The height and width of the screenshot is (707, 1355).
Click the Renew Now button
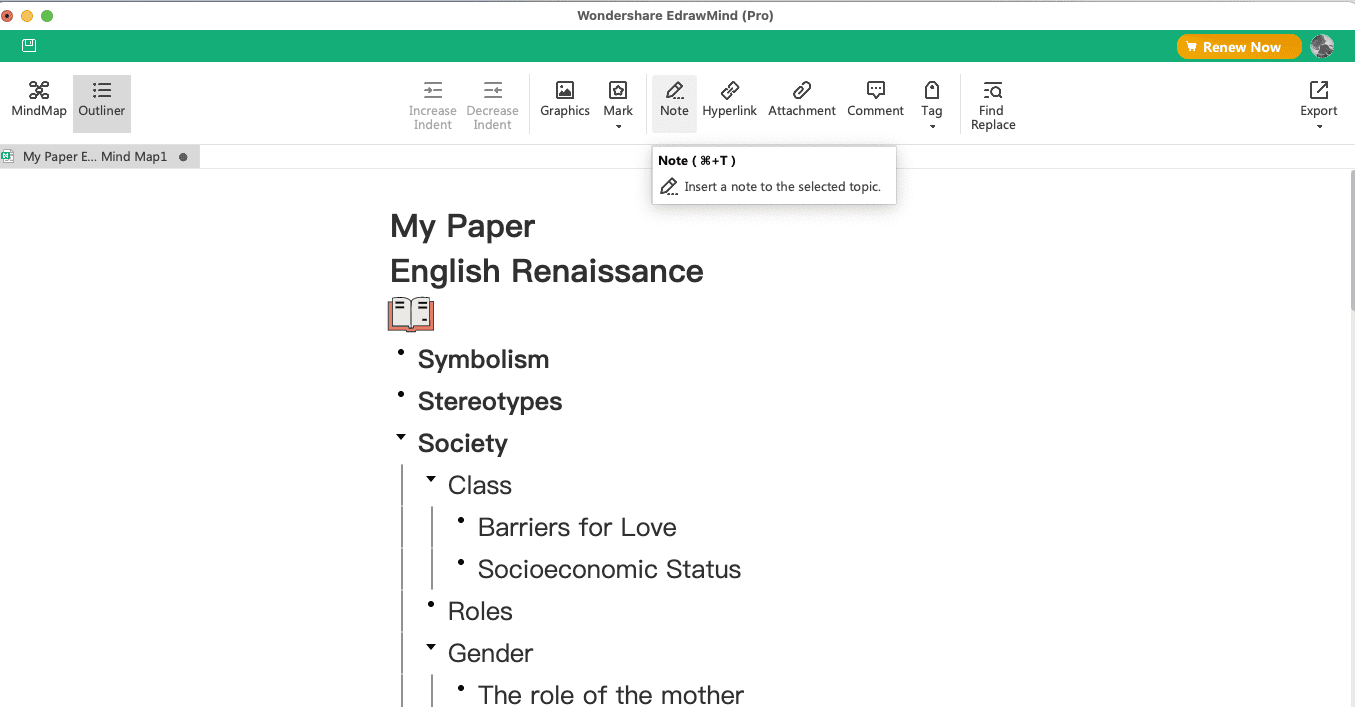(x=1239, y=47)
